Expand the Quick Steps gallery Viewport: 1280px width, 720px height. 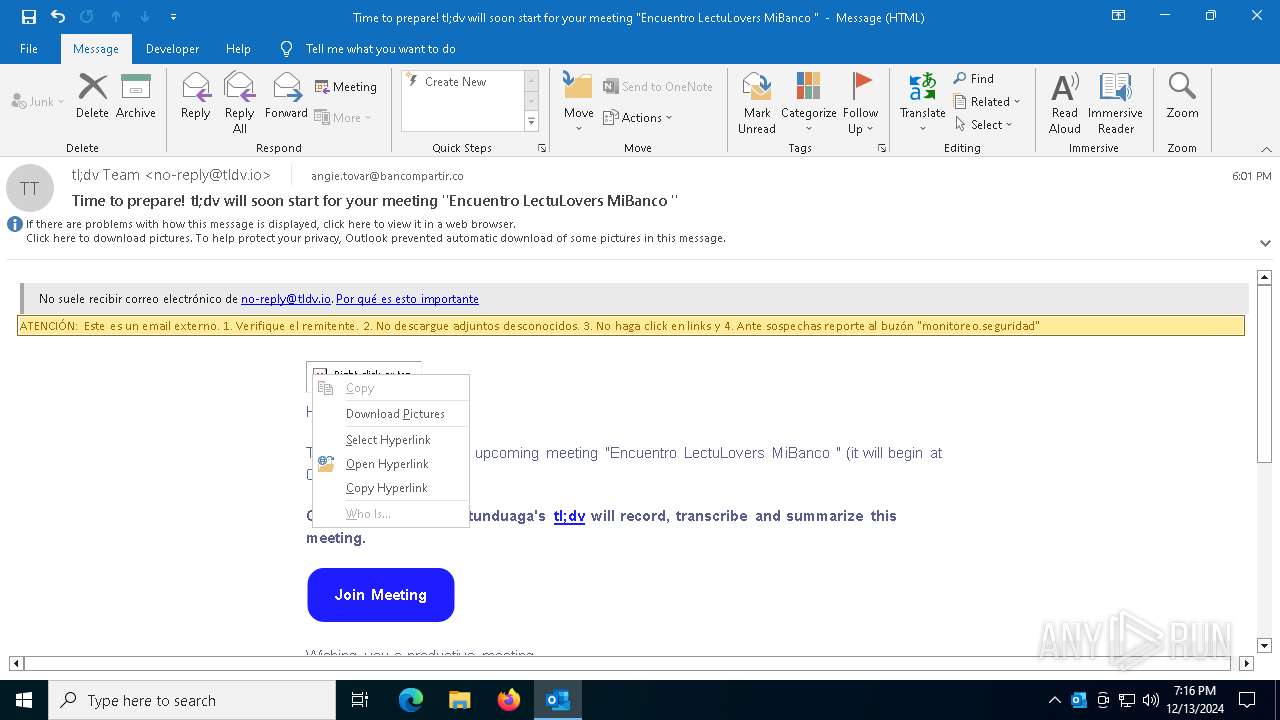531,122
